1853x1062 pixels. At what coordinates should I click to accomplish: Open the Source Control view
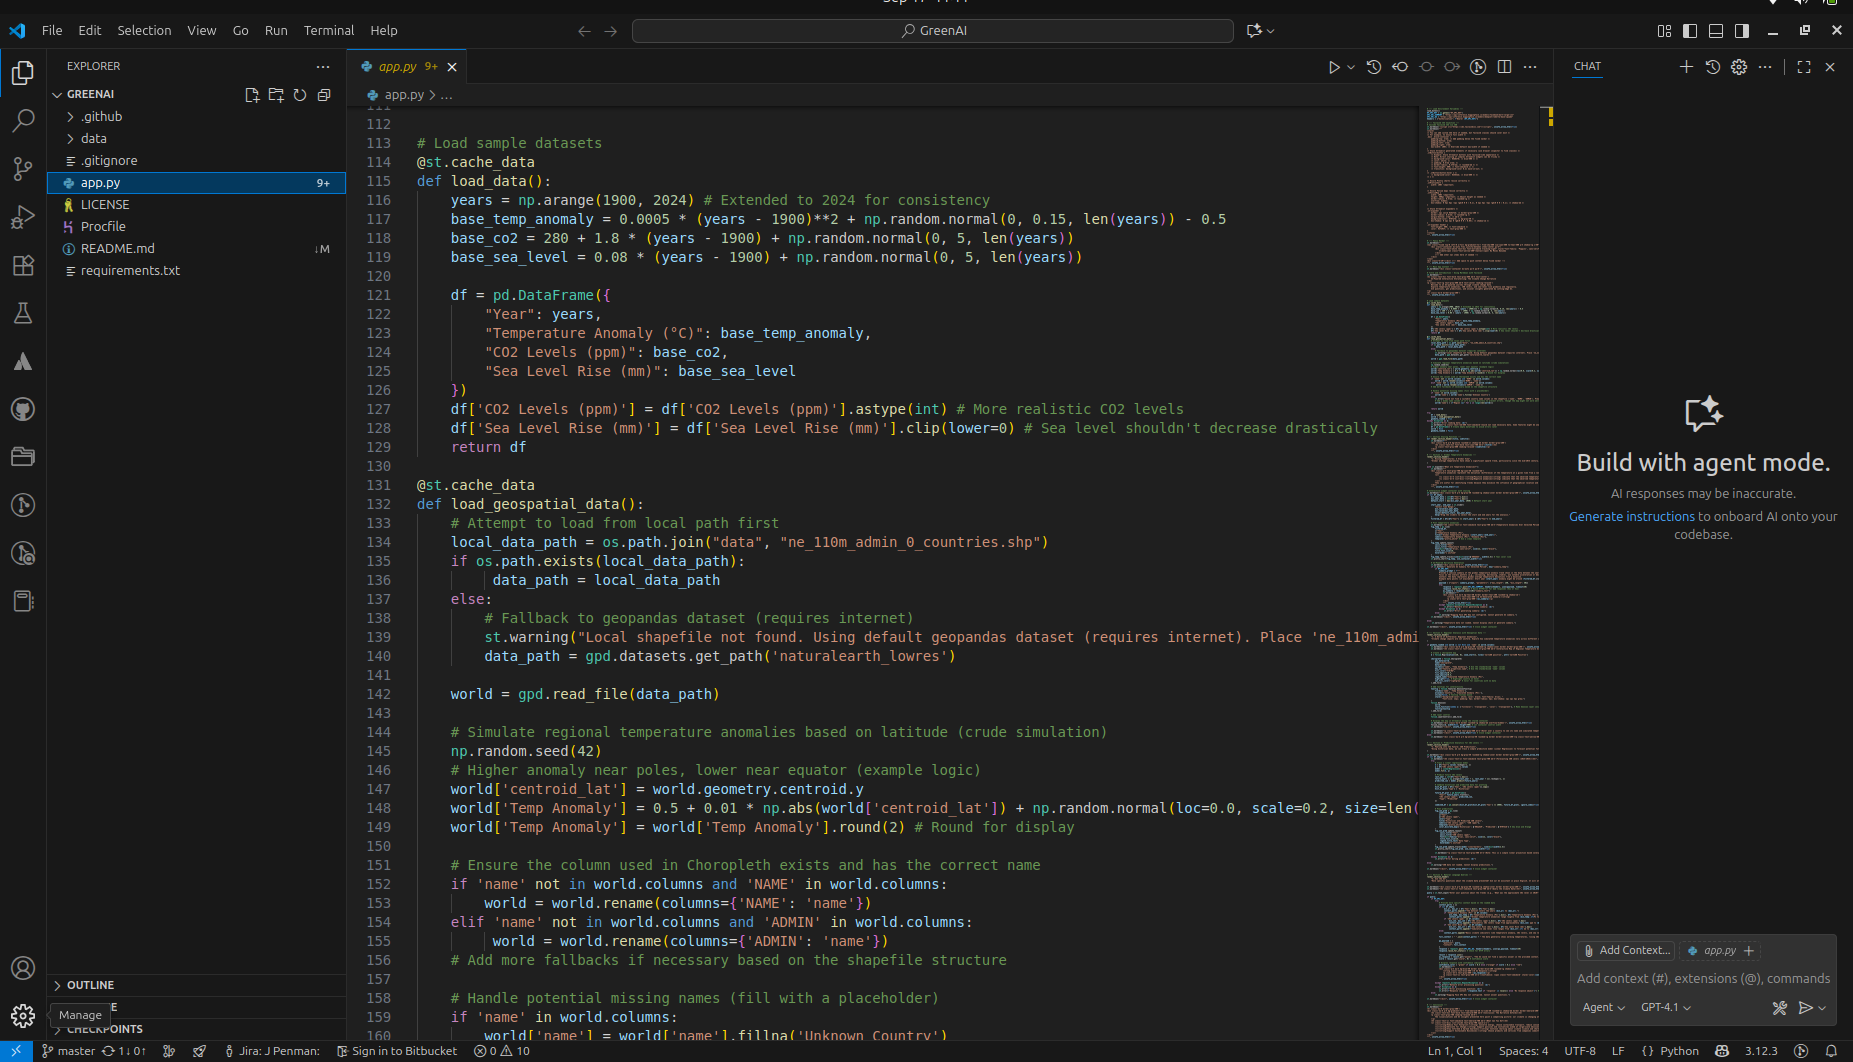point(23,169)
